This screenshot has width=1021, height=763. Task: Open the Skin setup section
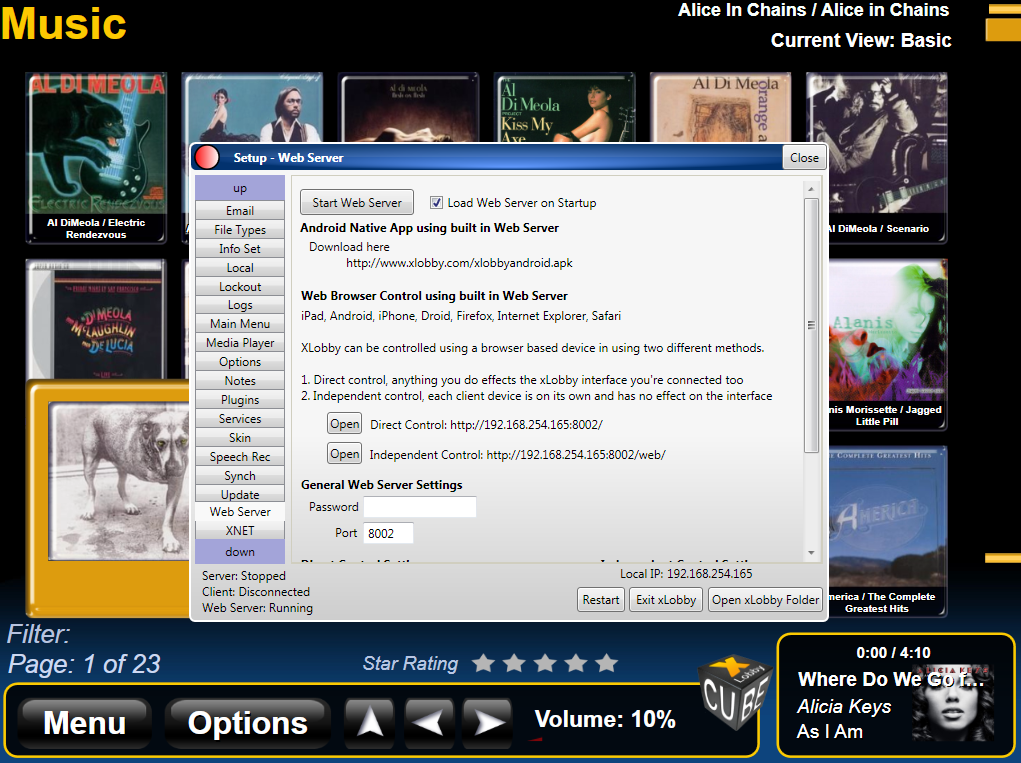(240, 437)
